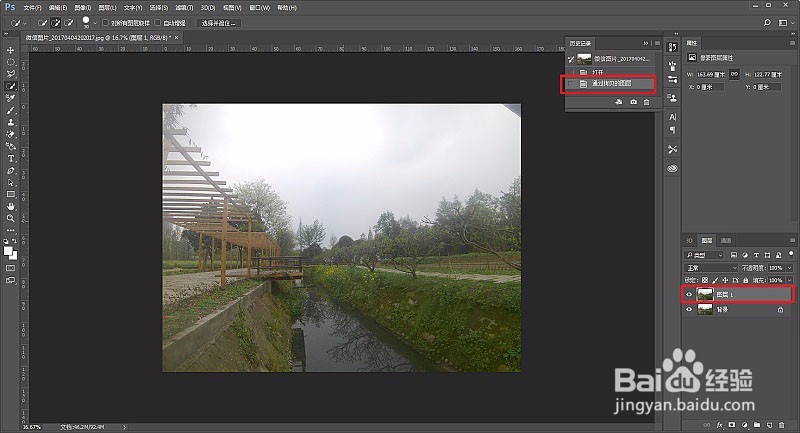Image resolution: width=800 pixels, height=433 pixels.
Task: Enable the Auto-Enhance checkbox
Action: pos(158,23)
